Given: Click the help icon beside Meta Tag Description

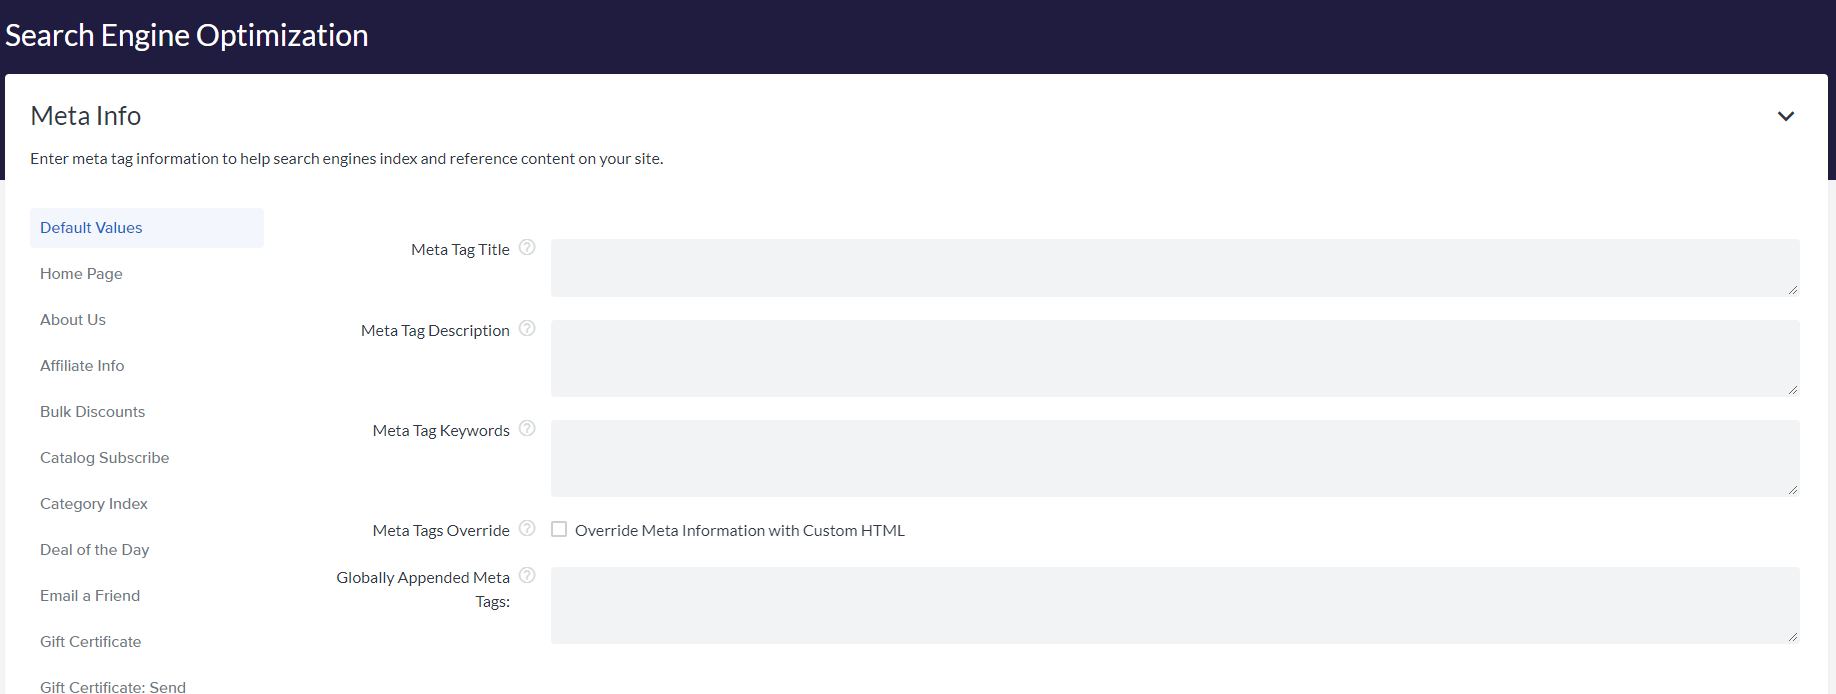Looking at the screenshot, I should pyautogui.click(x=527, y=329).
